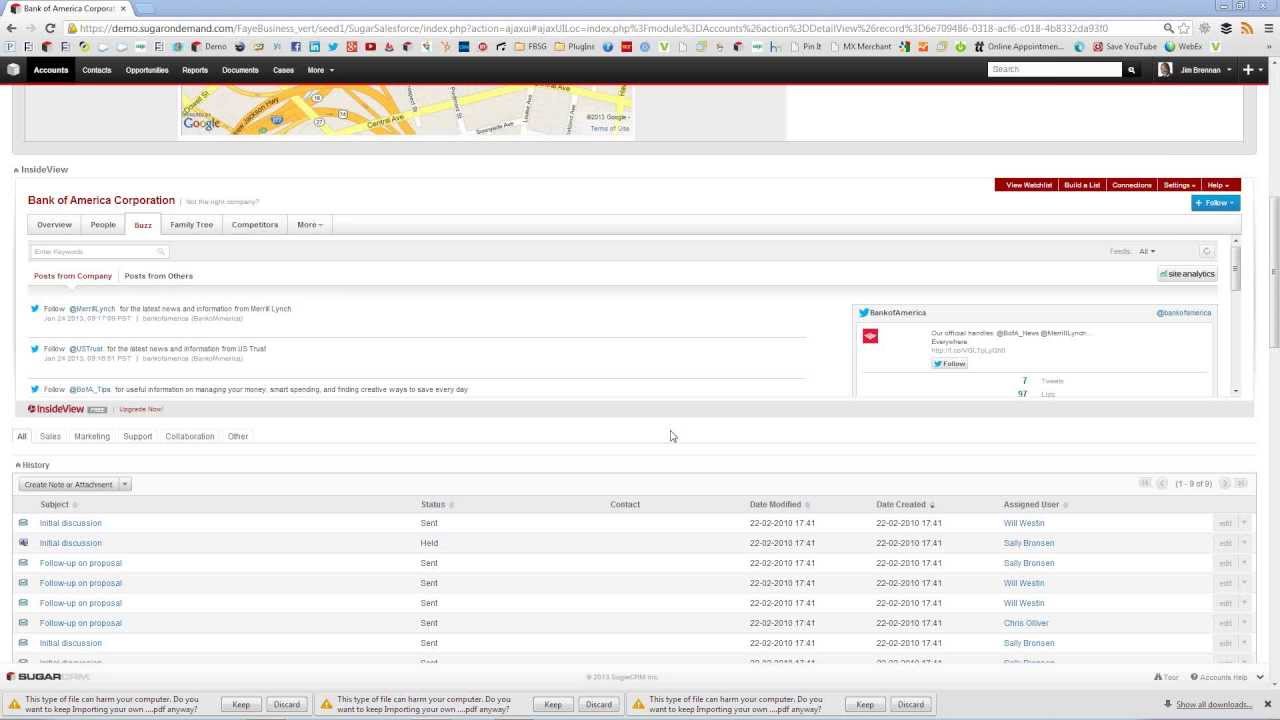
Task: Open the blue Follow dropdown button
Action: pyautogui.click(x=1215, y=203)
